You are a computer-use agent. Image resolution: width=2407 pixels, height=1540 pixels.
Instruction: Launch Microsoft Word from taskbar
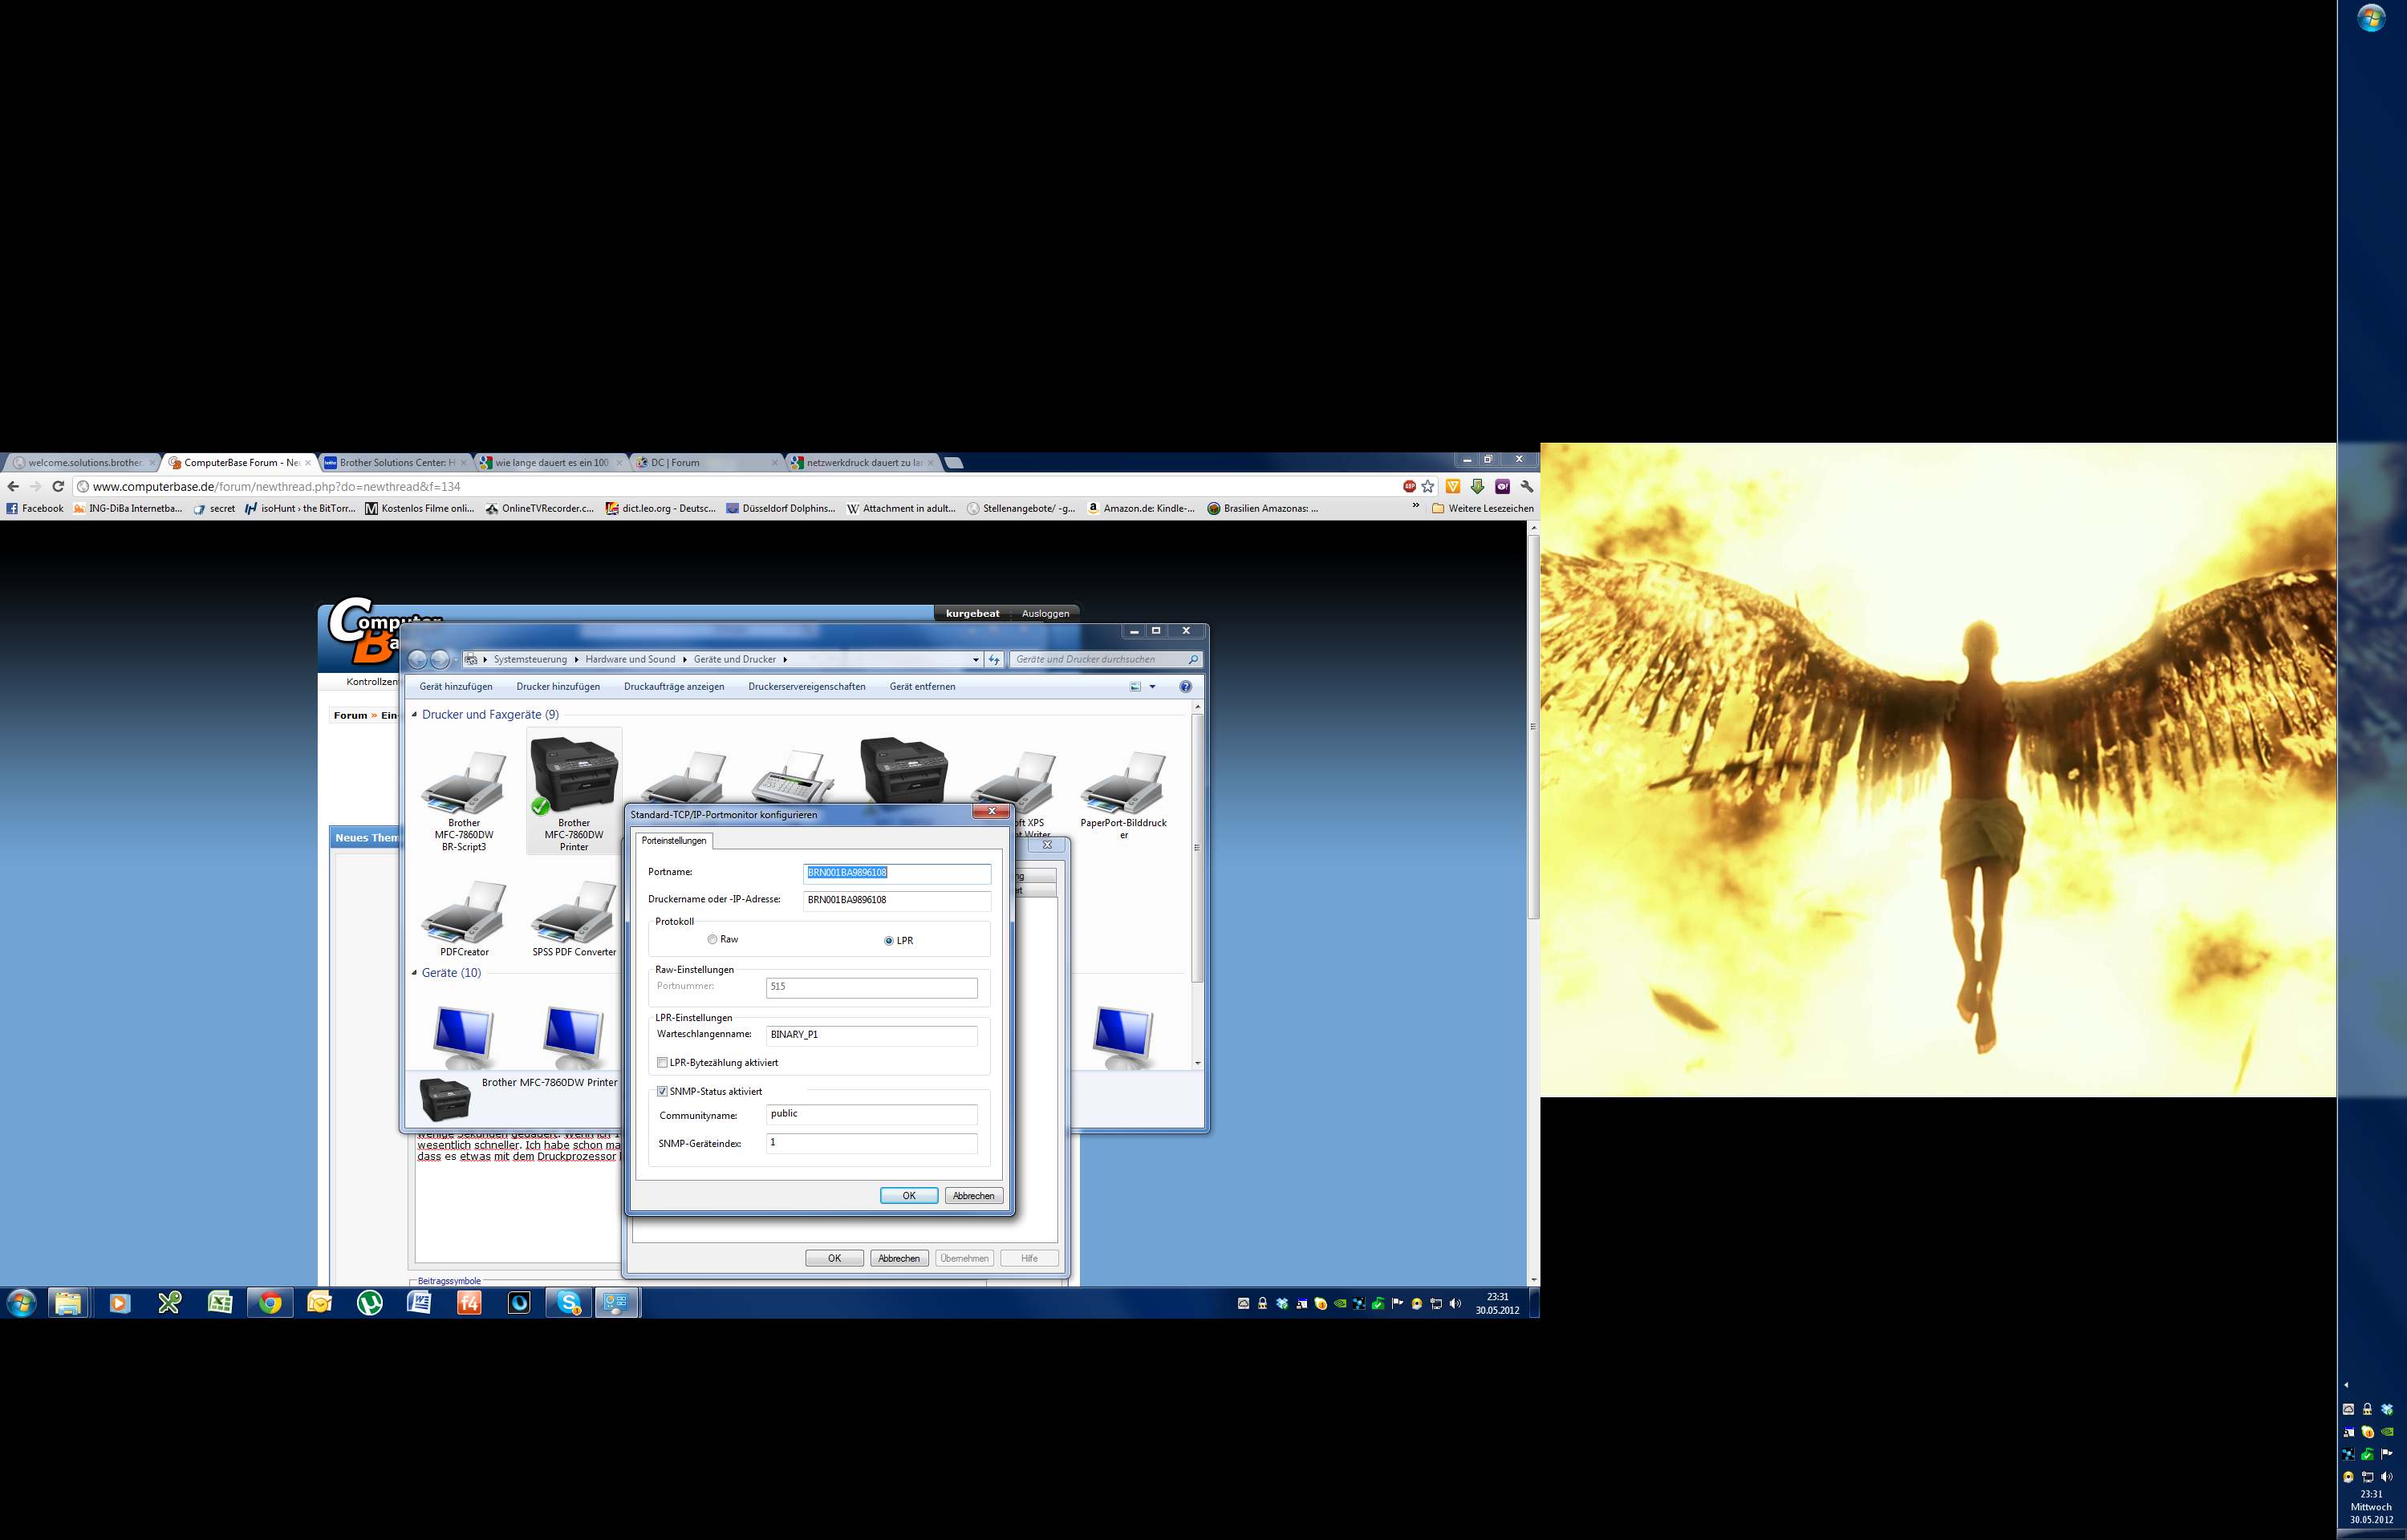coord(419,1303)
